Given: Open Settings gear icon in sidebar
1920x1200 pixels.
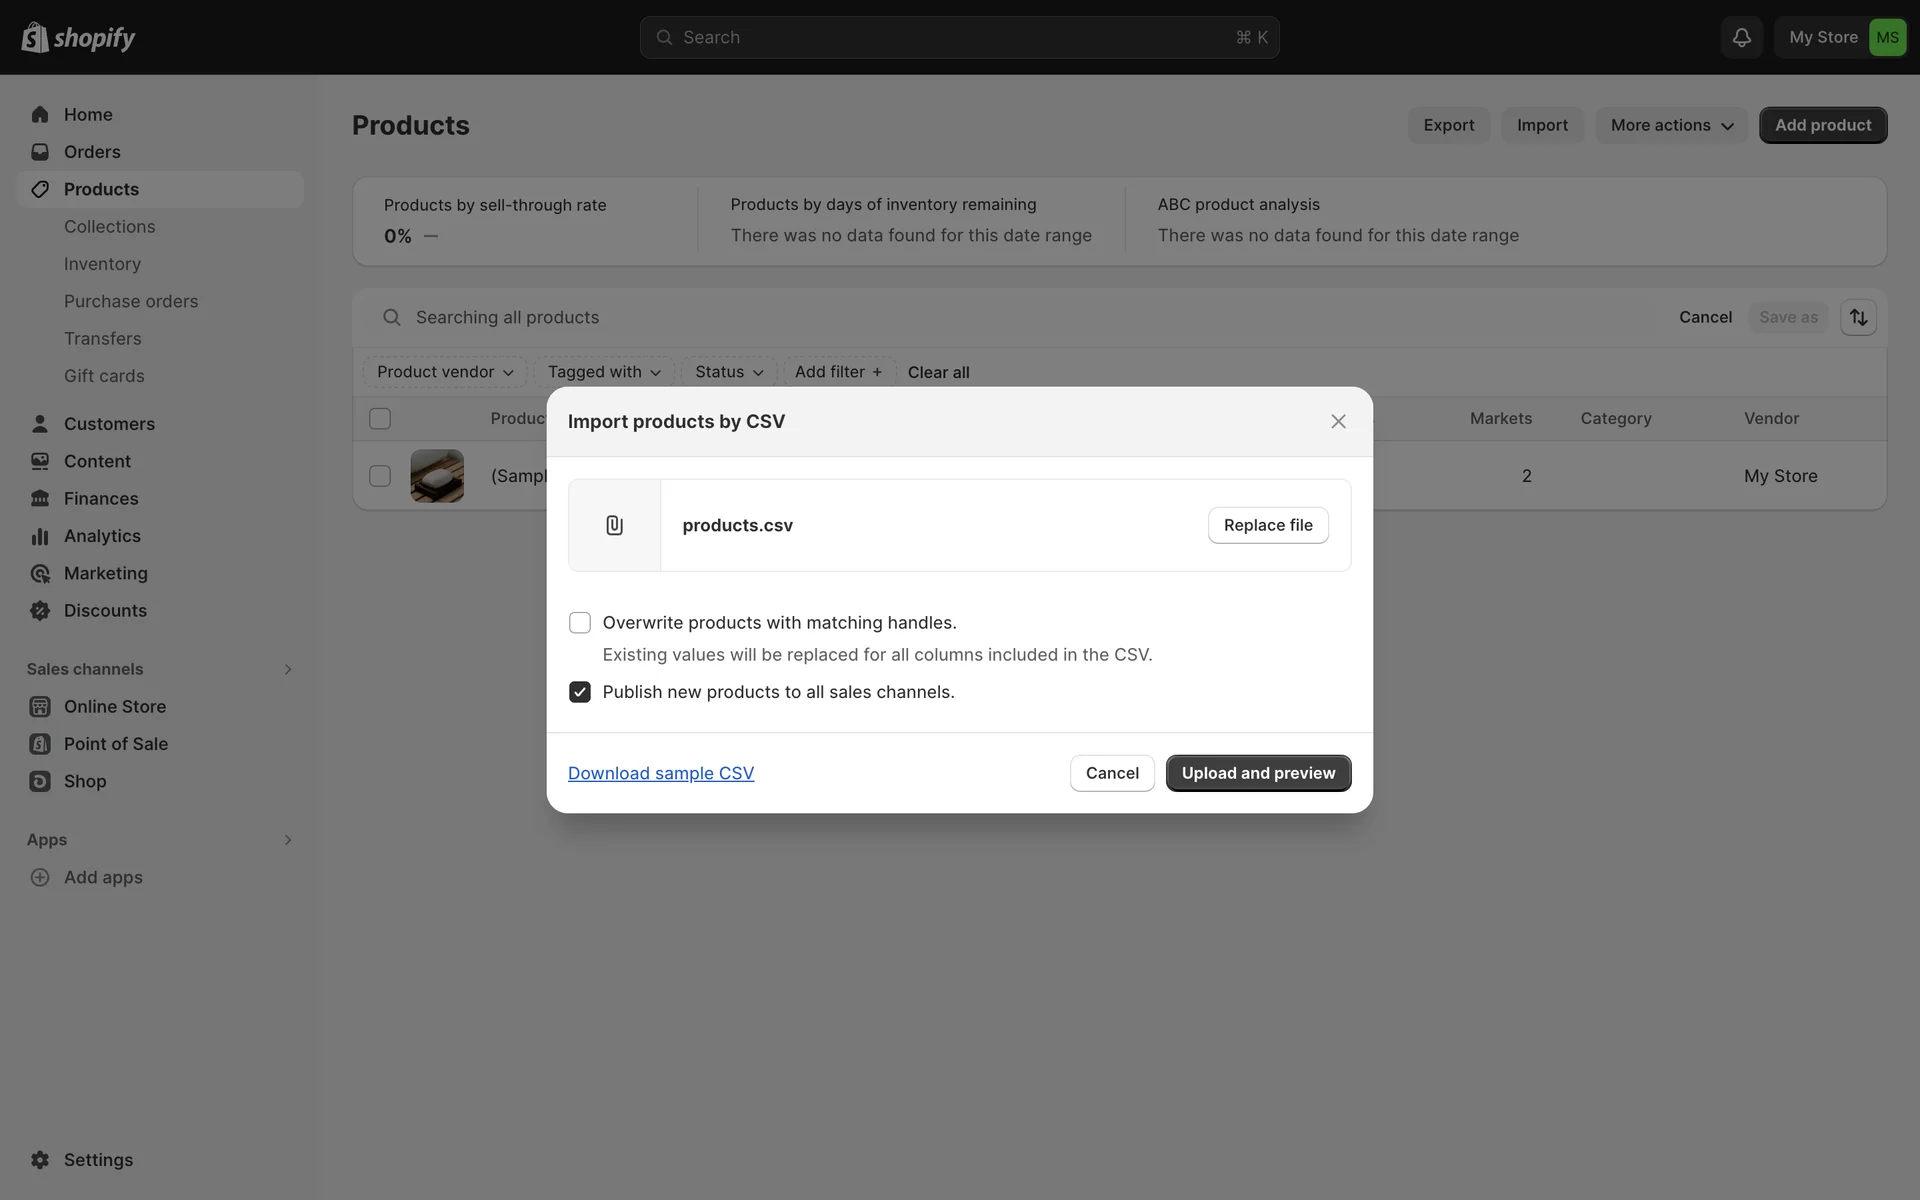Looking at the screenshot, I should [x=40, y=1160].
